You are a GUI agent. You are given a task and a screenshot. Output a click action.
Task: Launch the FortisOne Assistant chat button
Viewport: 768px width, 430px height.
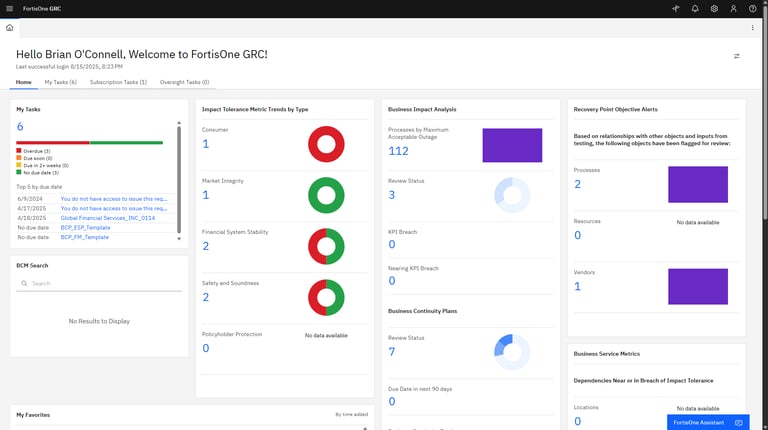click(707, 422)
